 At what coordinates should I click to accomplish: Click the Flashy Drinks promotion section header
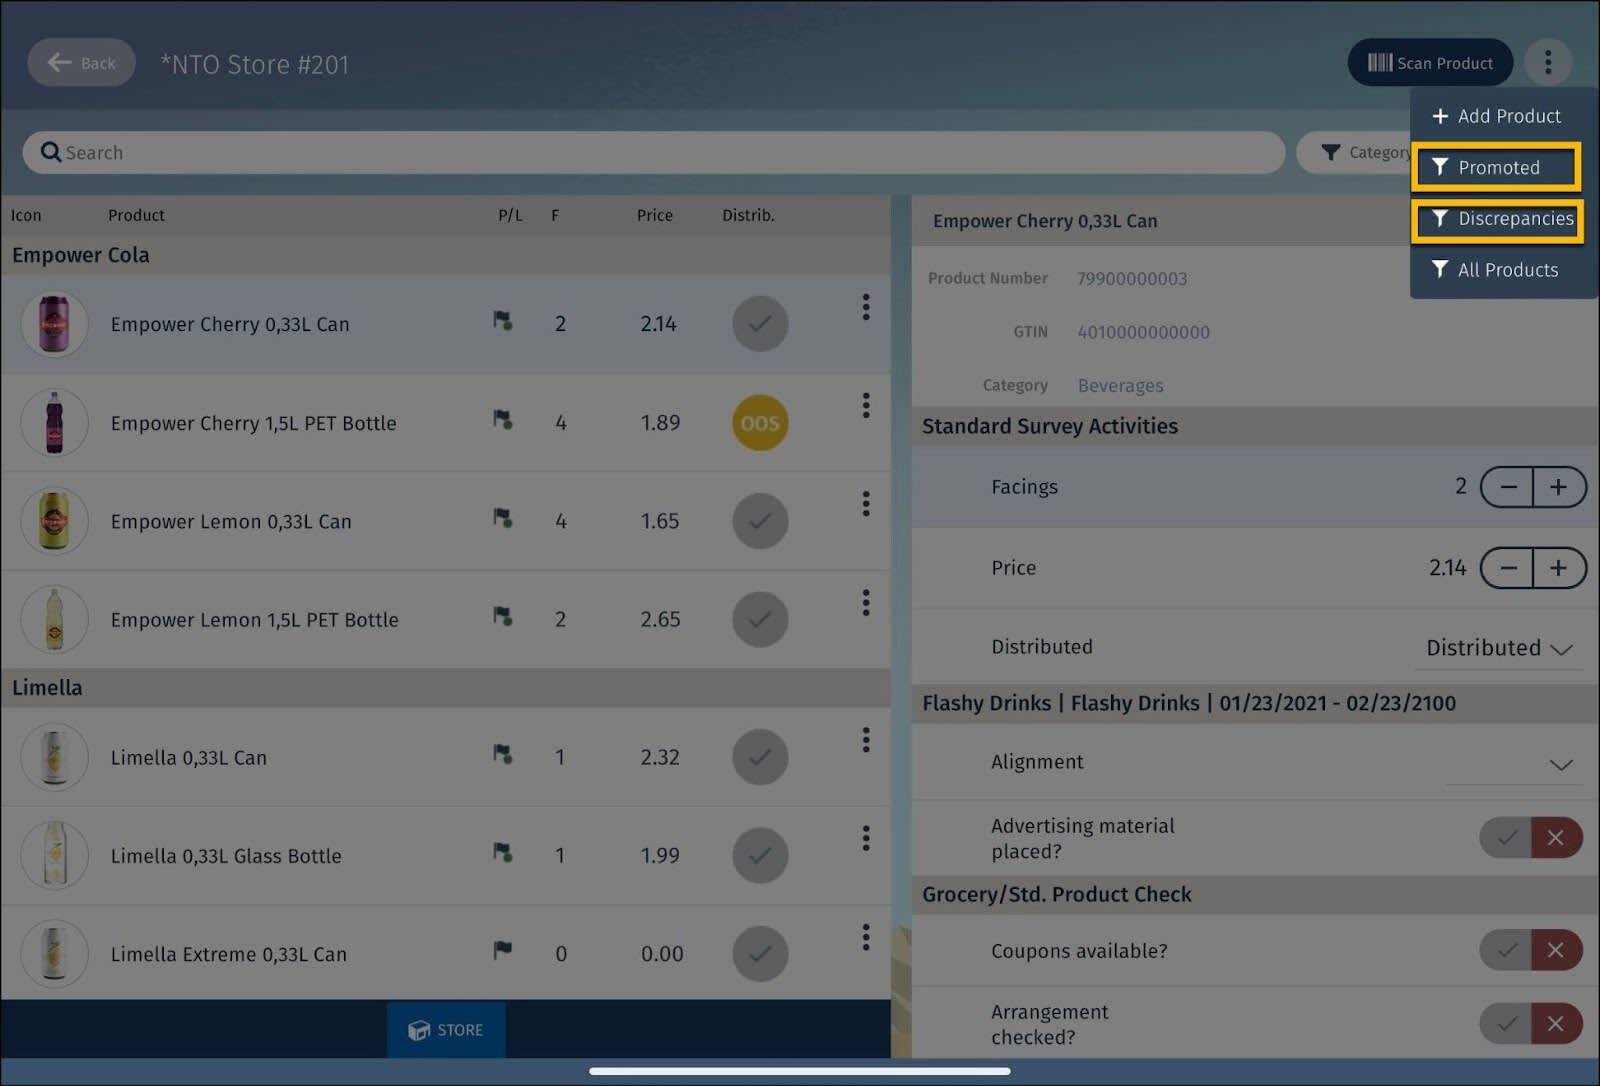tap(1255, 703)
